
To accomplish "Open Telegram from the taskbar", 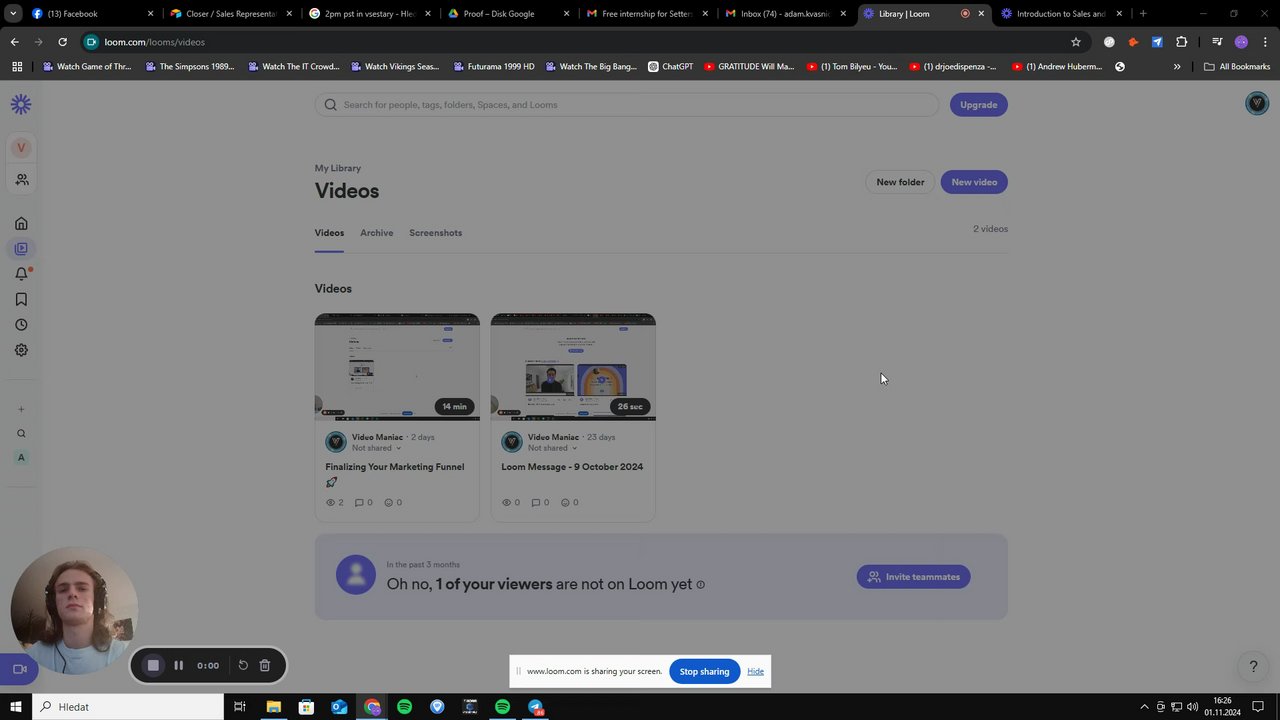I will coord(536,707).
